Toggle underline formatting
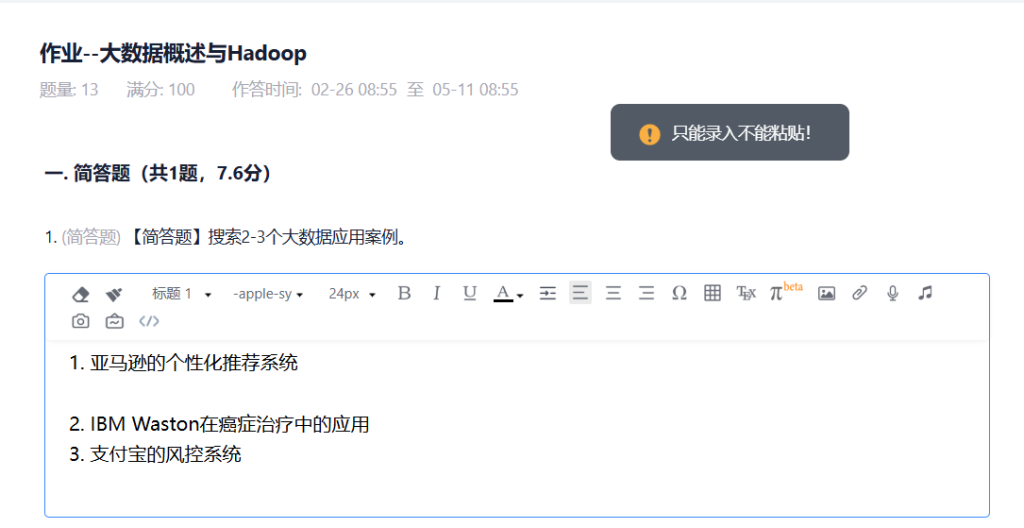1024x528 pixels. click(470, 293)
